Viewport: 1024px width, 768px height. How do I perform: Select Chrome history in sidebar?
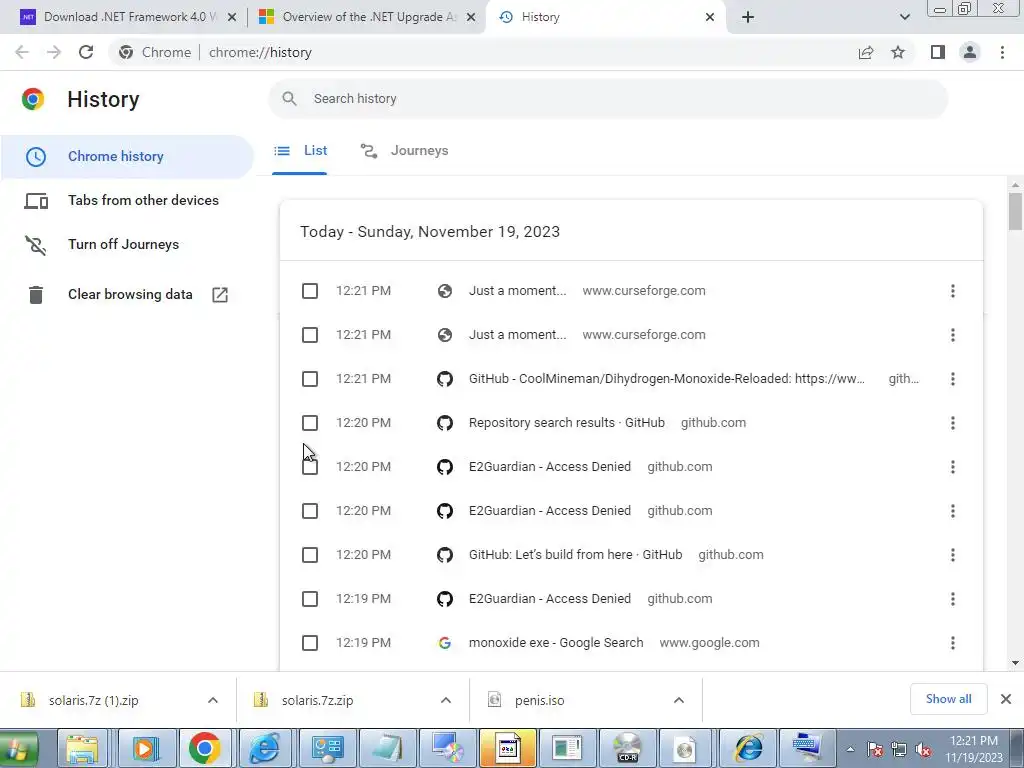point(127,157)
